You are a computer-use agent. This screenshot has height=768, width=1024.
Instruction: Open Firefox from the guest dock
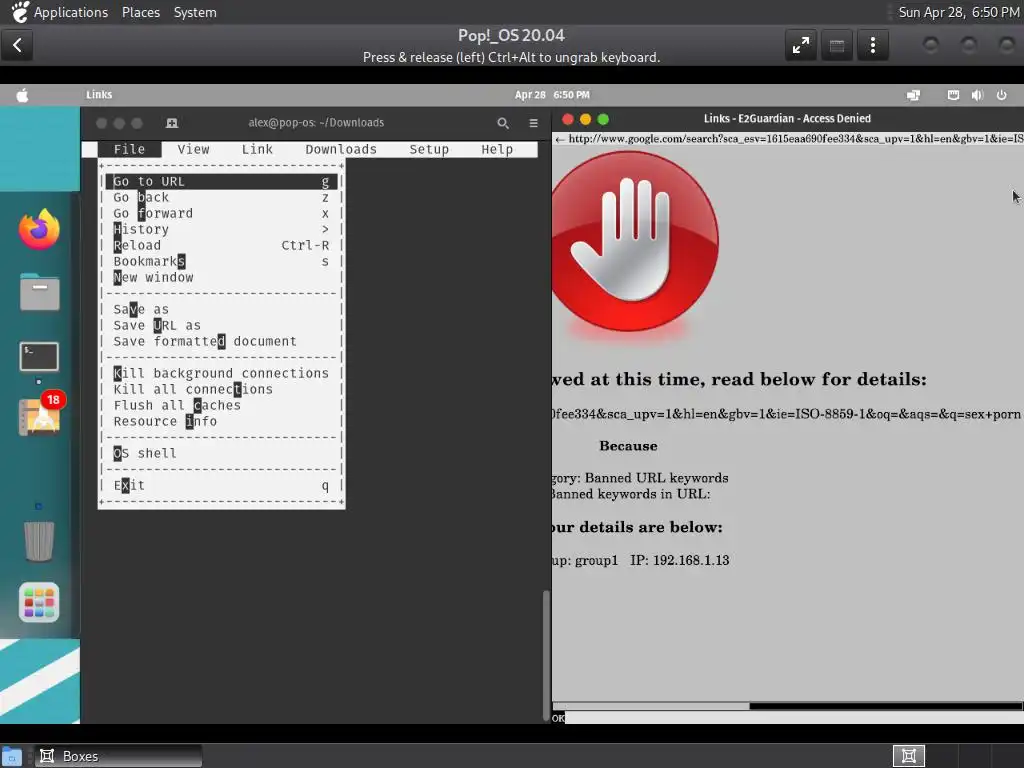click(x=39, y=229)
